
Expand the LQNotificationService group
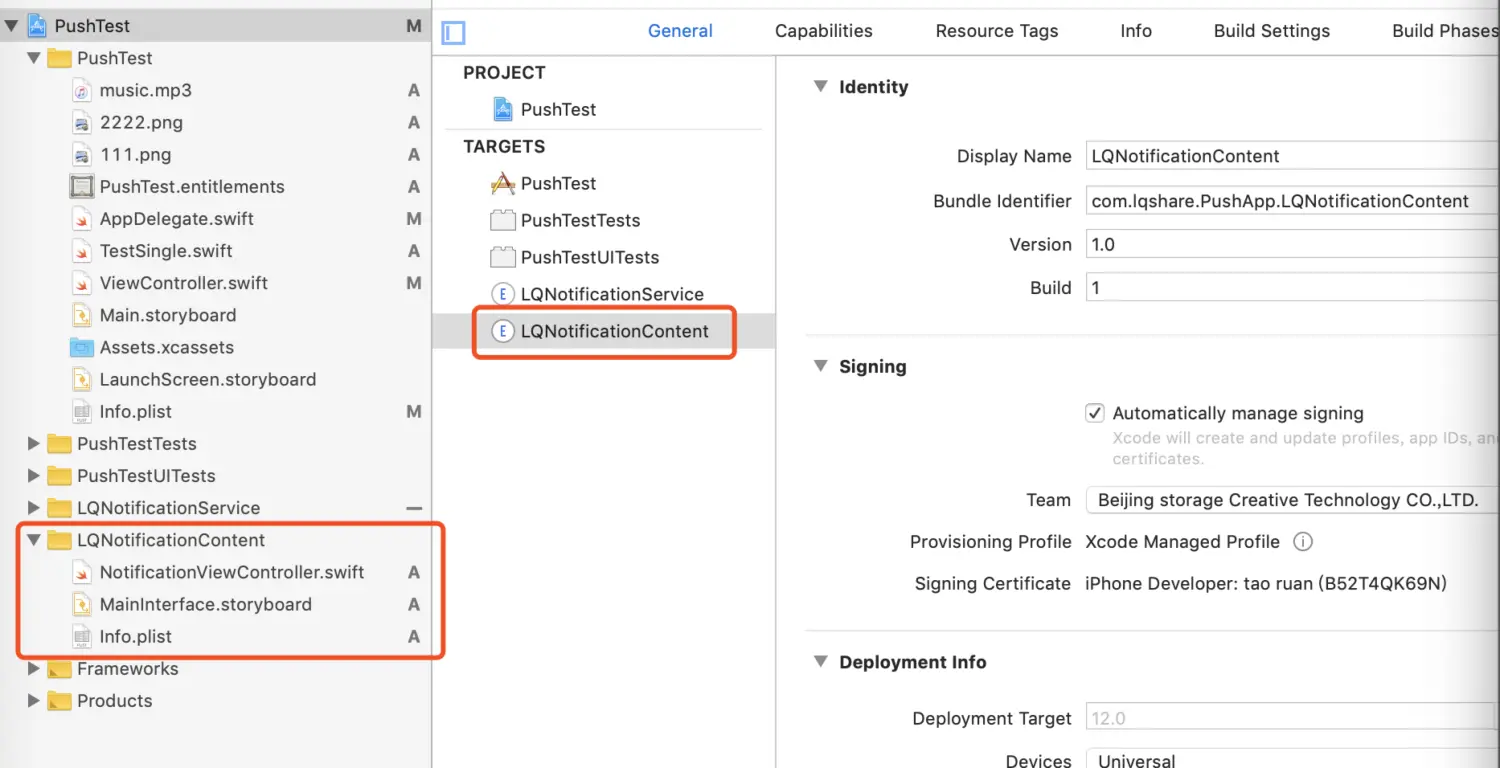34,508
